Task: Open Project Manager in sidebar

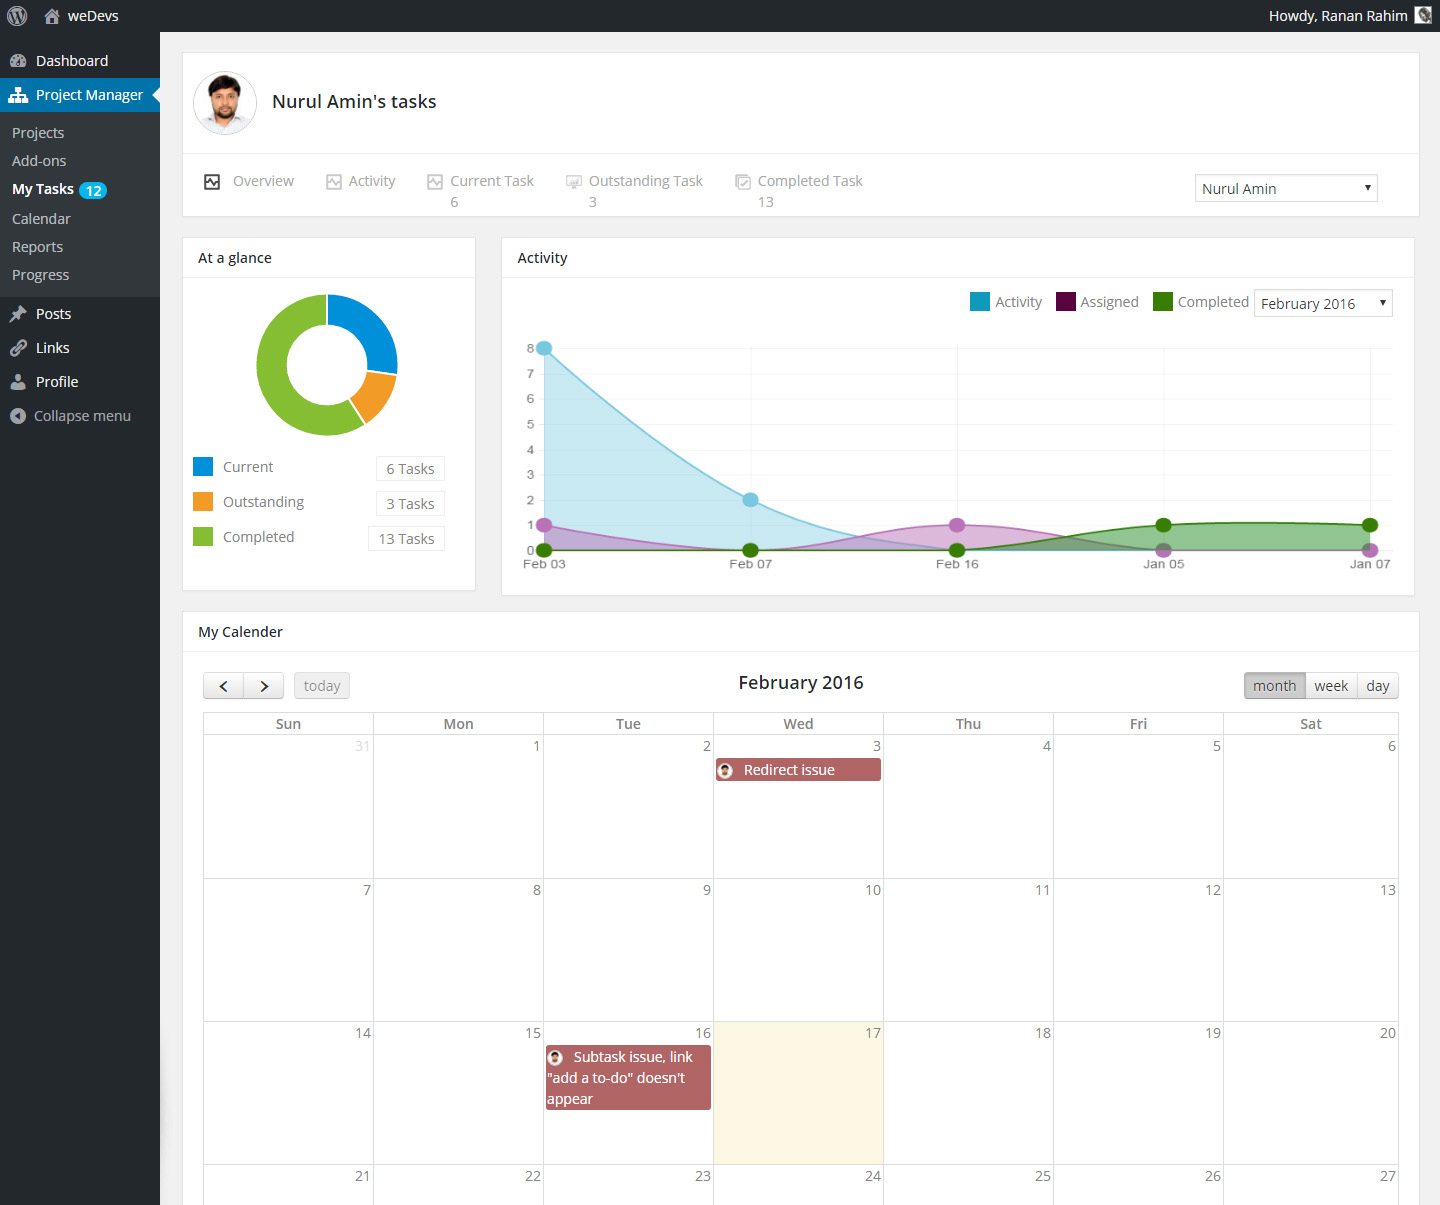Action: pos(80,95)
